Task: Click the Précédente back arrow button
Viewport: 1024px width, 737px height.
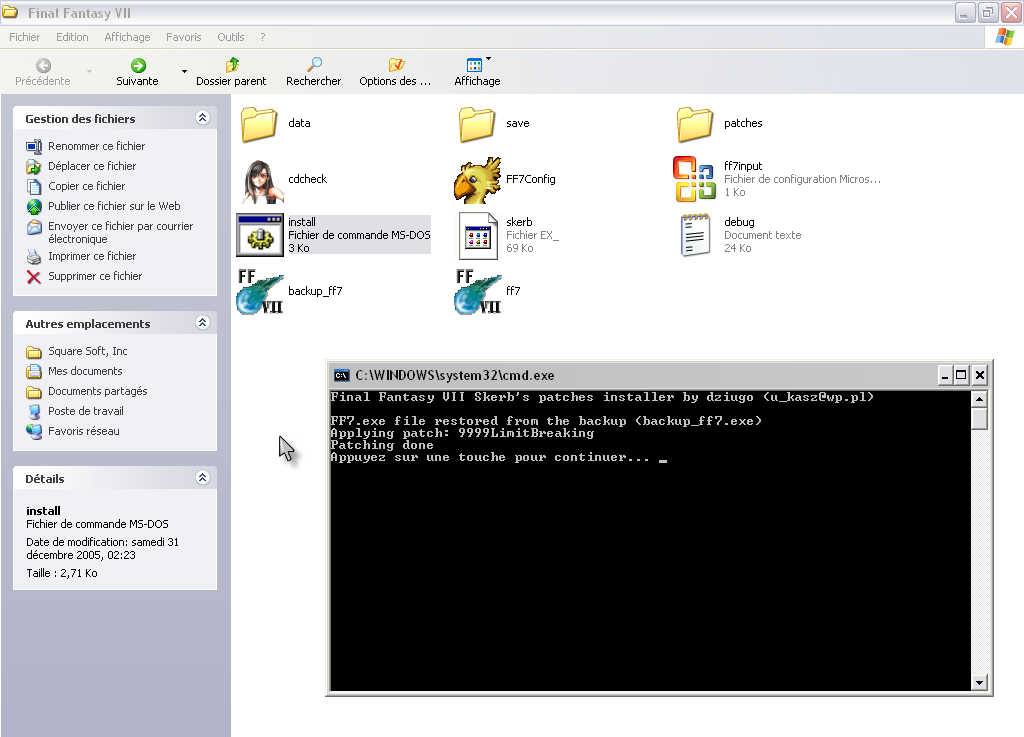Action: (x=43, y=71)
